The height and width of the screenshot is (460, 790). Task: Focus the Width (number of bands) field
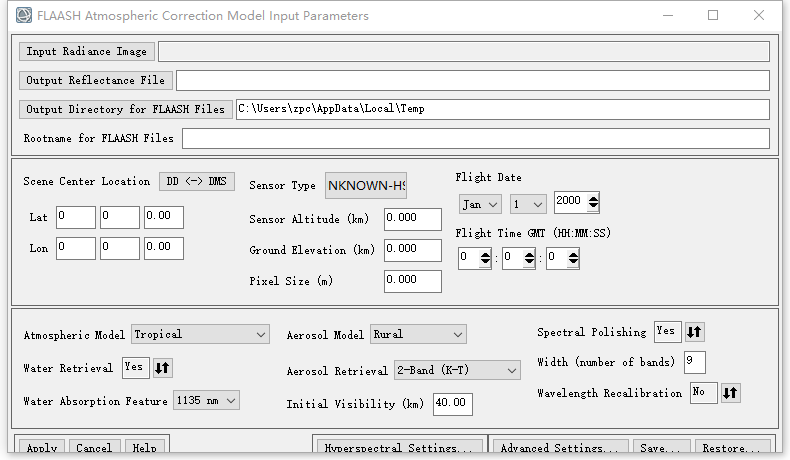[x=694, y=362]
